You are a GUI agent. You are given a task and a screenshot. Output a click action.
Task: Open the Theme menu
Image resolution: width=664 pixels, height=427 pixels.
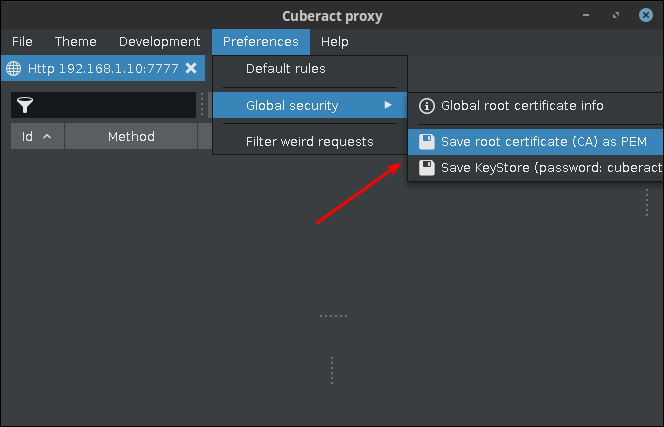pos(75,42)
